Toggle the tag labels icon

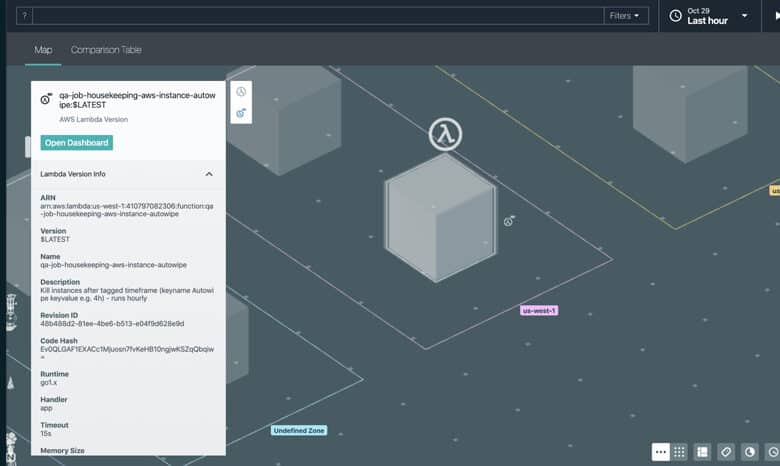(x=726, y=452)
